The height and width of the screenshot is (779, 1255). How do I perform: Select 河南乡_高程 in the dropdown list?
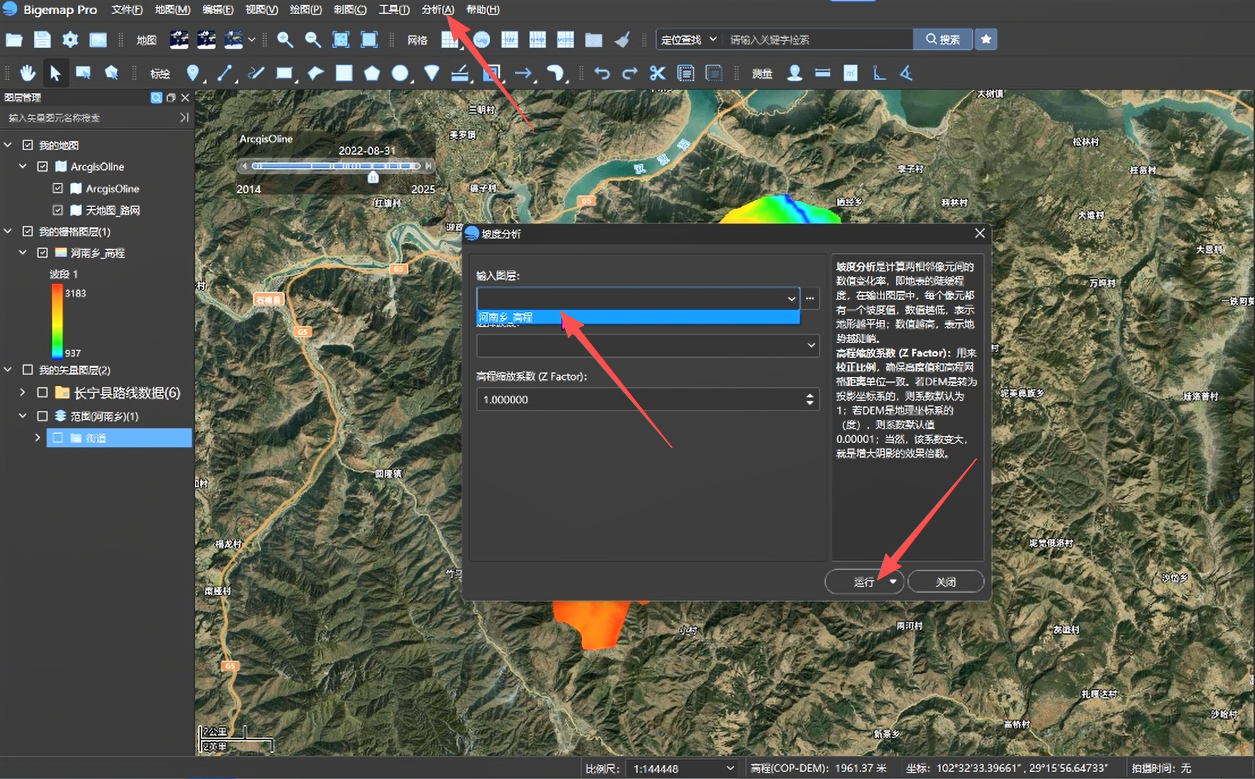pos(638,317)
